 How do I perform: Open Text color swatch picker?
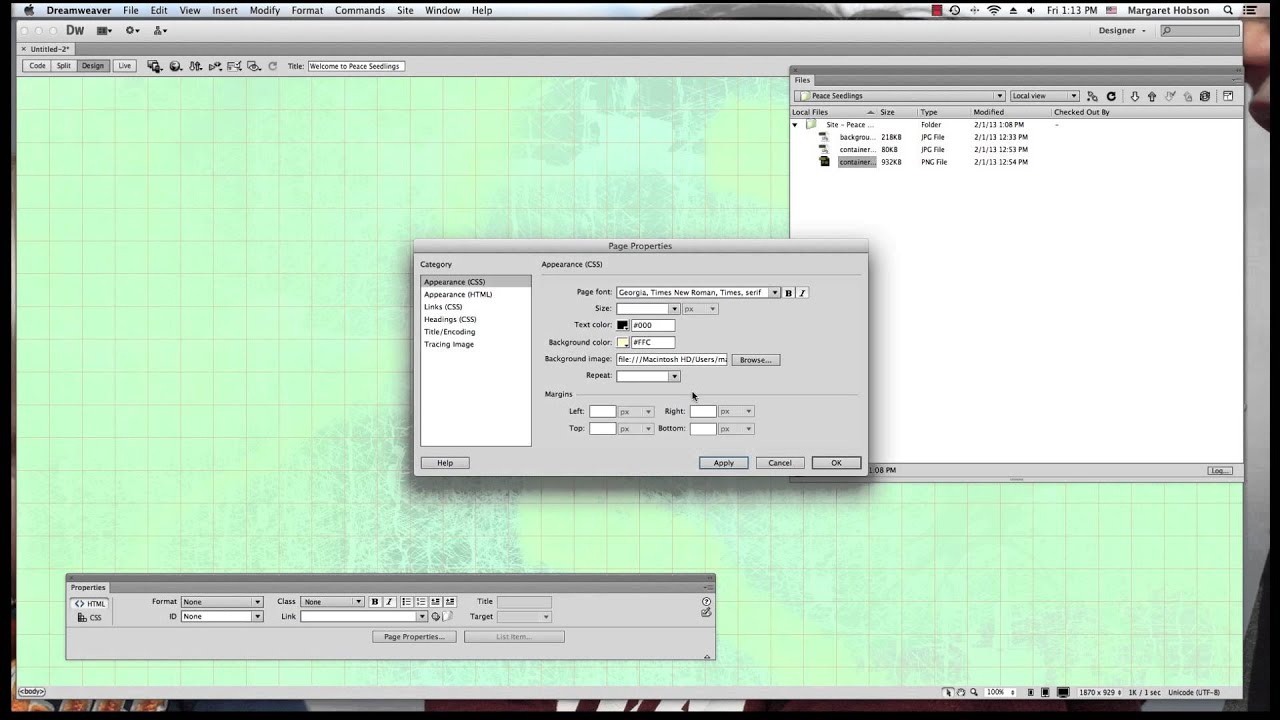[623, 325]
